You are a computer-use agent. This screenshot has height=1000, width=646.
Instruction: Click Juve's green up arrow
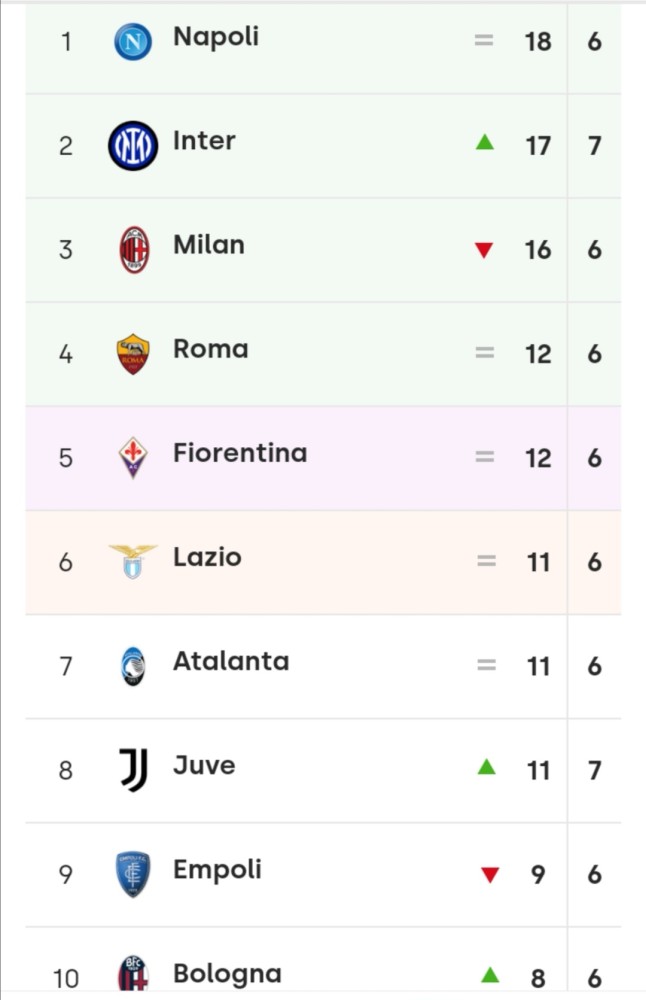tap(487, 767)
